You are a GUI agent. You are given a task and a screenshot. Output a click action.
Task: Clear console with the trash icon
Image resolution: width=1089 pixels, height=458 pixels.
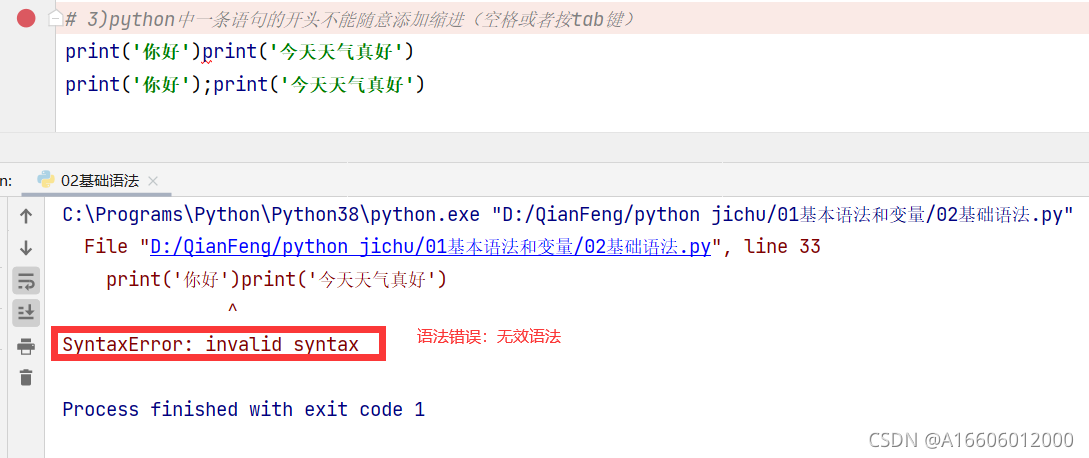[x=26, y=377]
